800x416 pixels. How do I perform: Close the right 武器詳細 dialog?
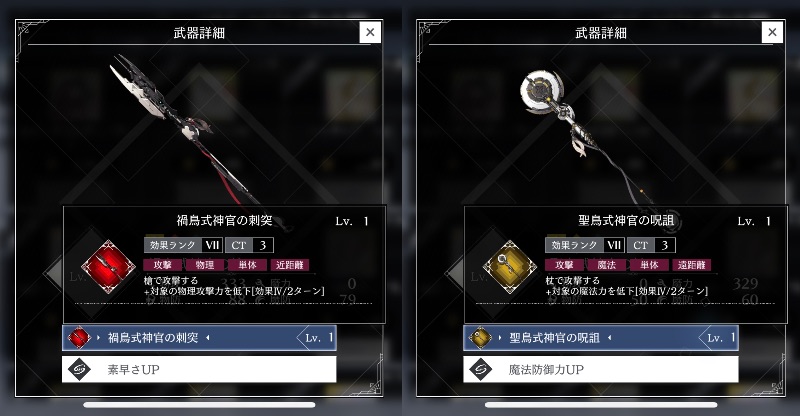click(772, 33)
